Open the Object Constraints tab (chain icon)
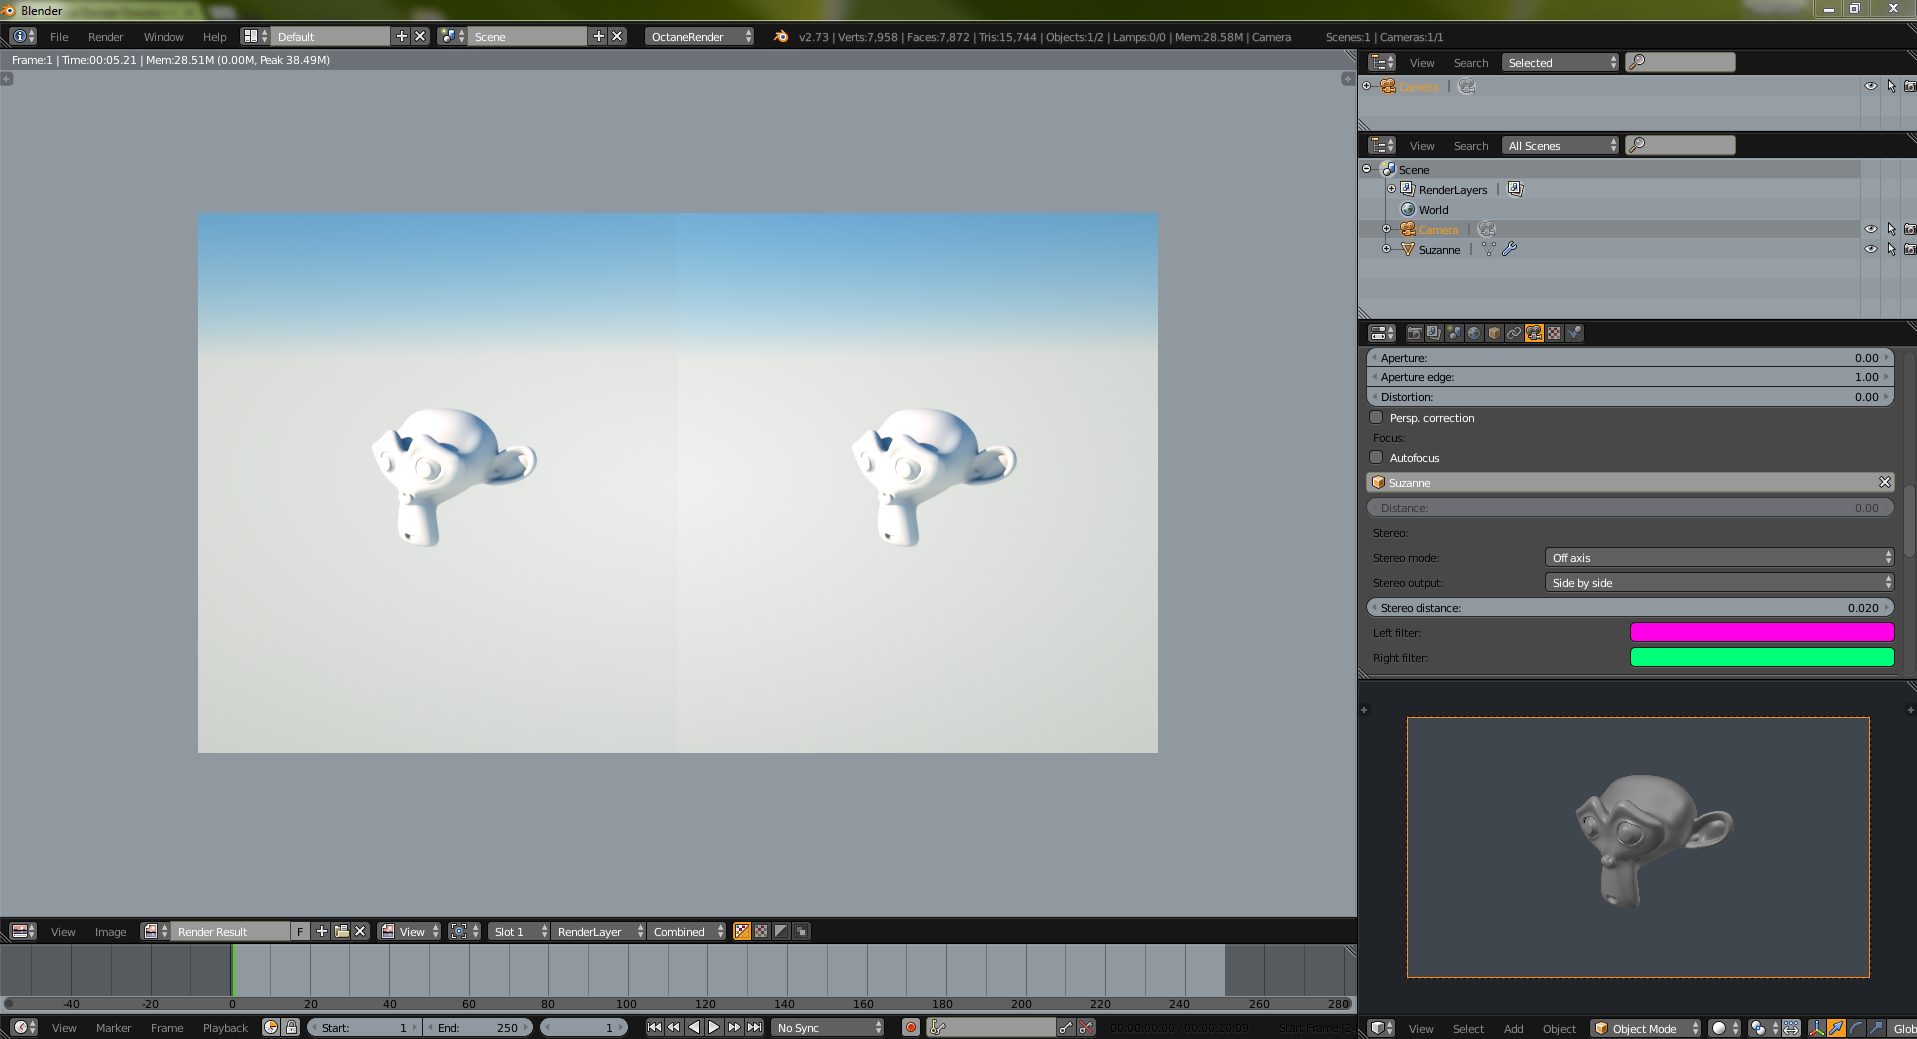 click(x=1514, y=333)
